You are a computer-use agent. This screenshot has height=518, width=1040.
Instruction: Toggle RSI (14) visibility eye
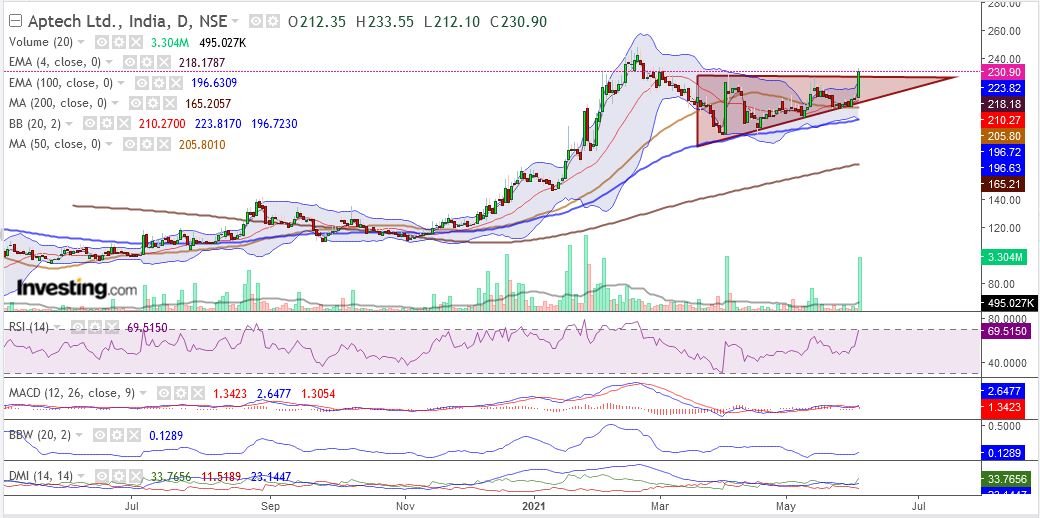coord(77,327)
